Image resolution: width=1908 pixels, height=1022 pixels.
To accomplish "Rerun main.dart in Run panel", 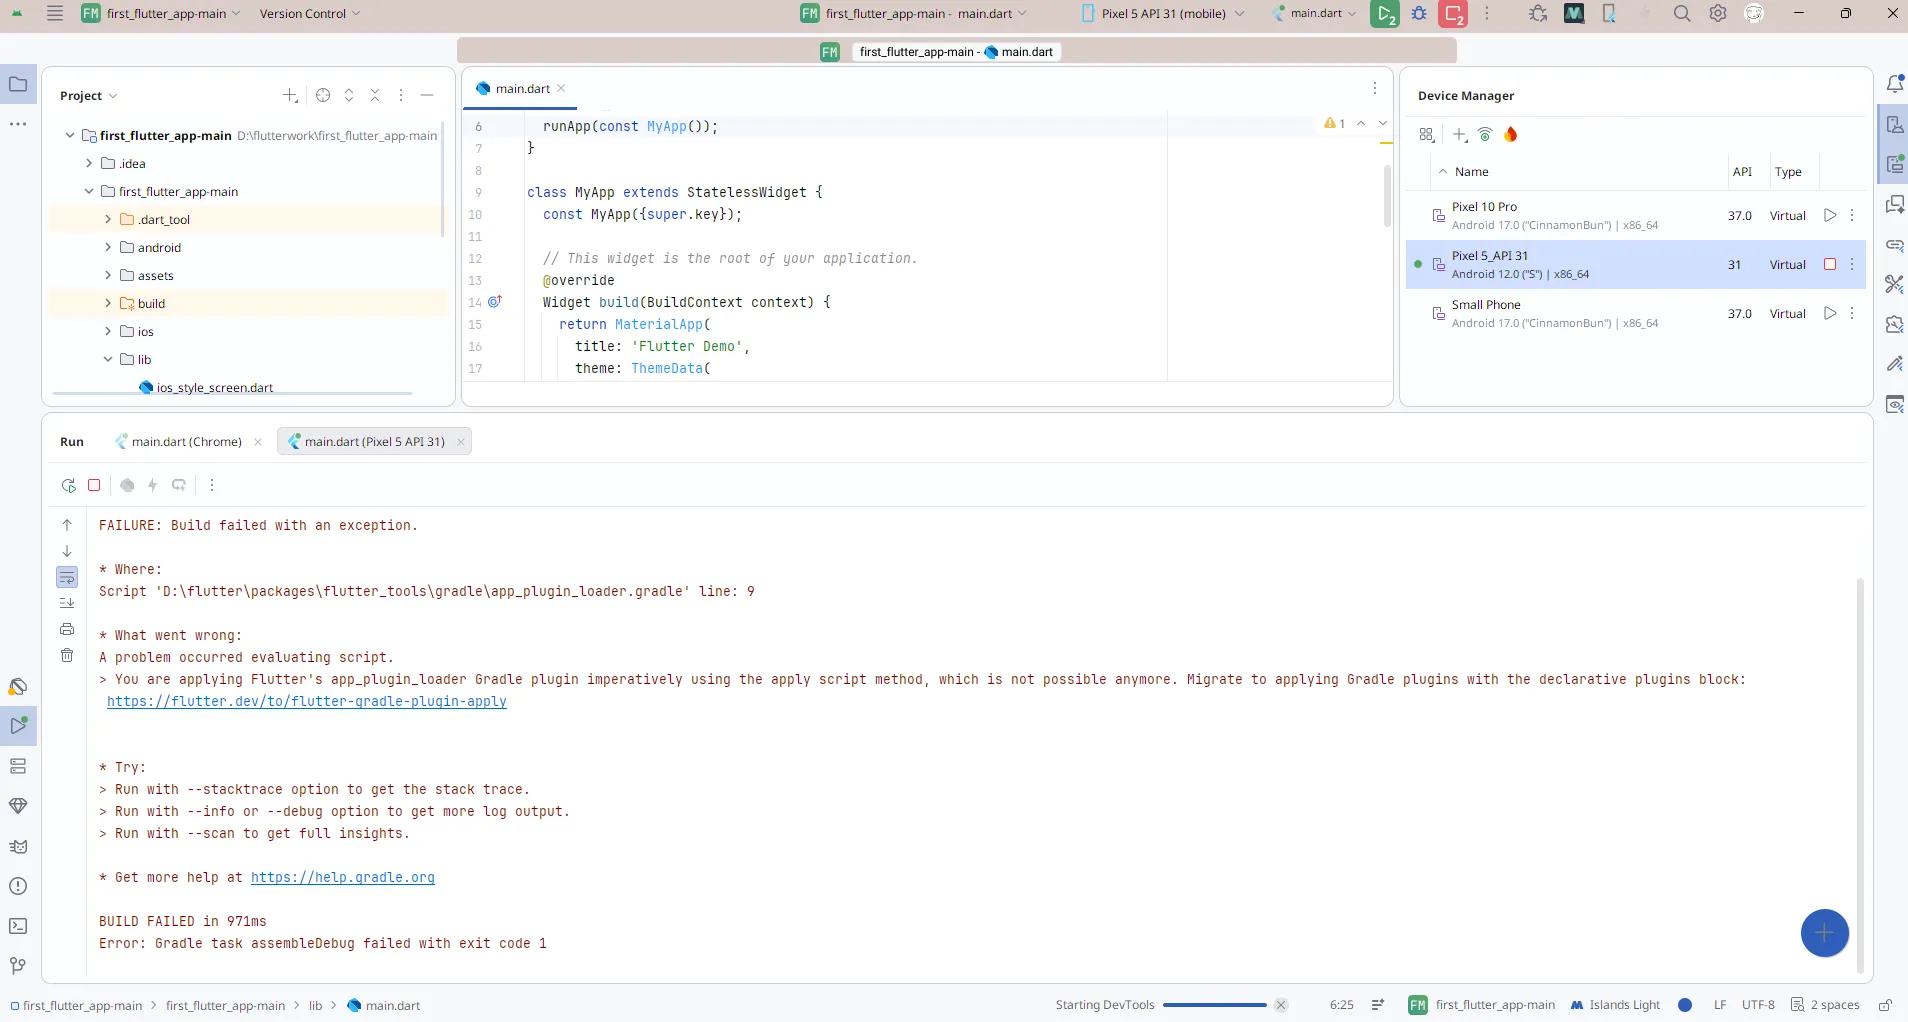I will [68, 485].
